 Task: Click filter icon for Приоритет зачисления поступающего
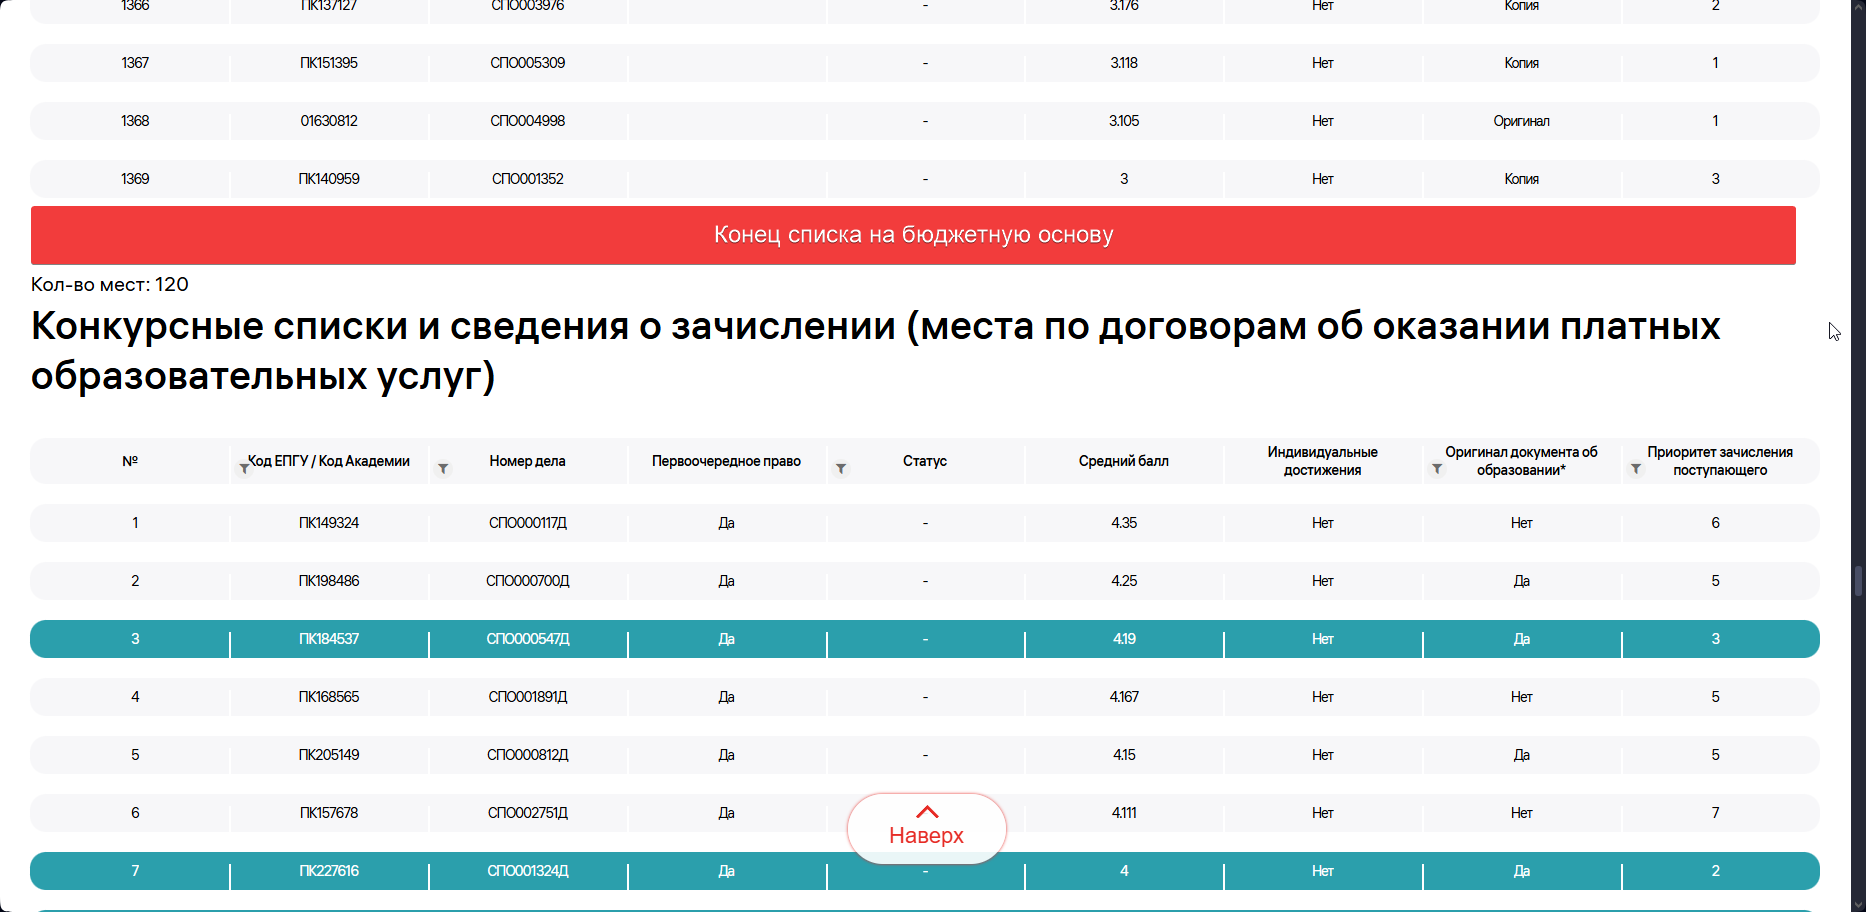coord(1636,467)
